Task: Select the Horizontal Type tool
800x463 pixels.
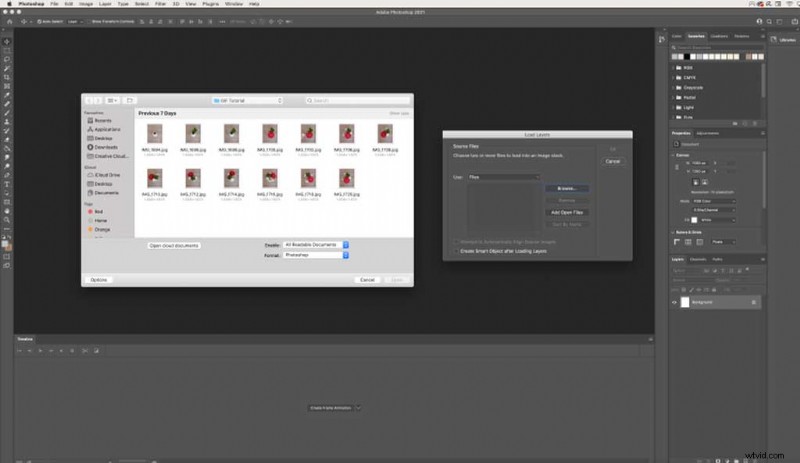Action: (x=7, y=184)
